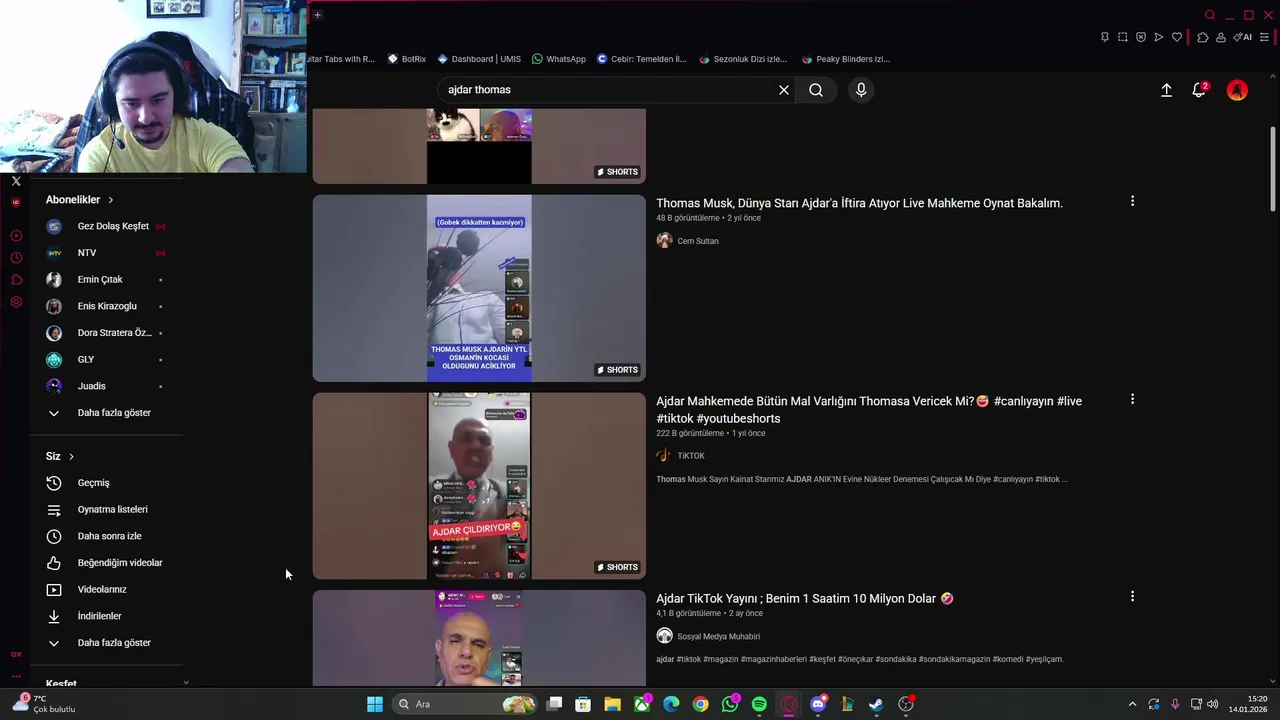Open the browser pinboard pin icon
The width and height of the screenshot is (1280, 720).
click(x=1104, y=37)
